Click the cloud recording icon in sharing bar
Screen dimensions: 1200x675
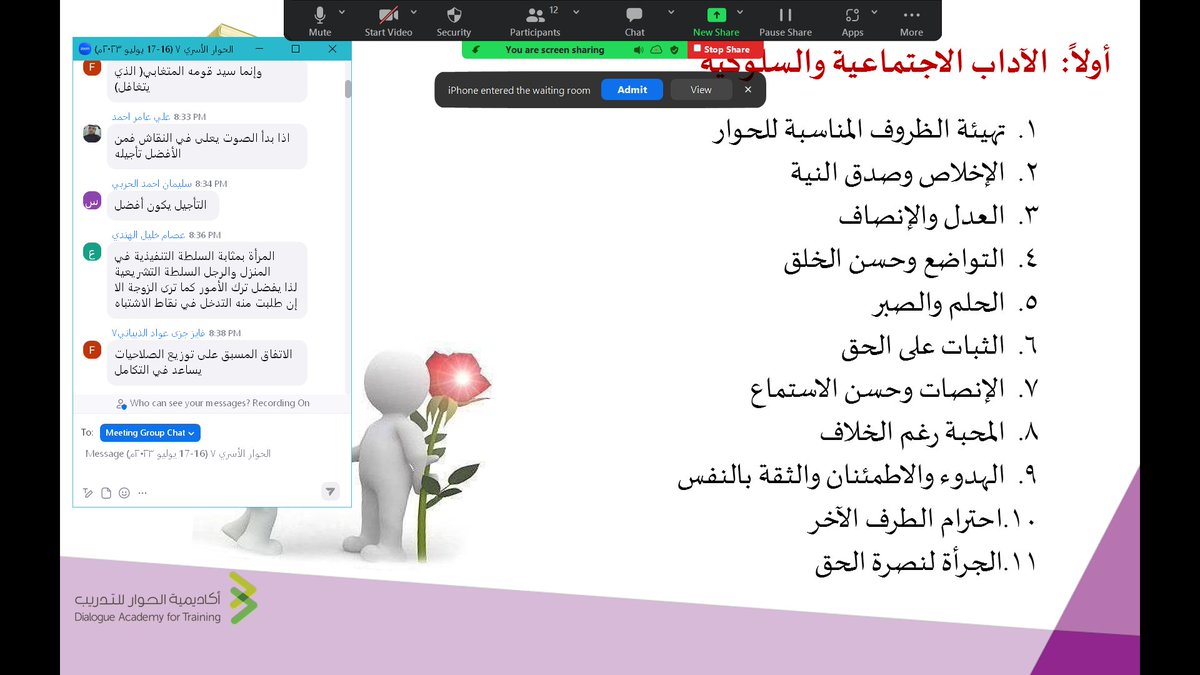[x=656, y=49]
